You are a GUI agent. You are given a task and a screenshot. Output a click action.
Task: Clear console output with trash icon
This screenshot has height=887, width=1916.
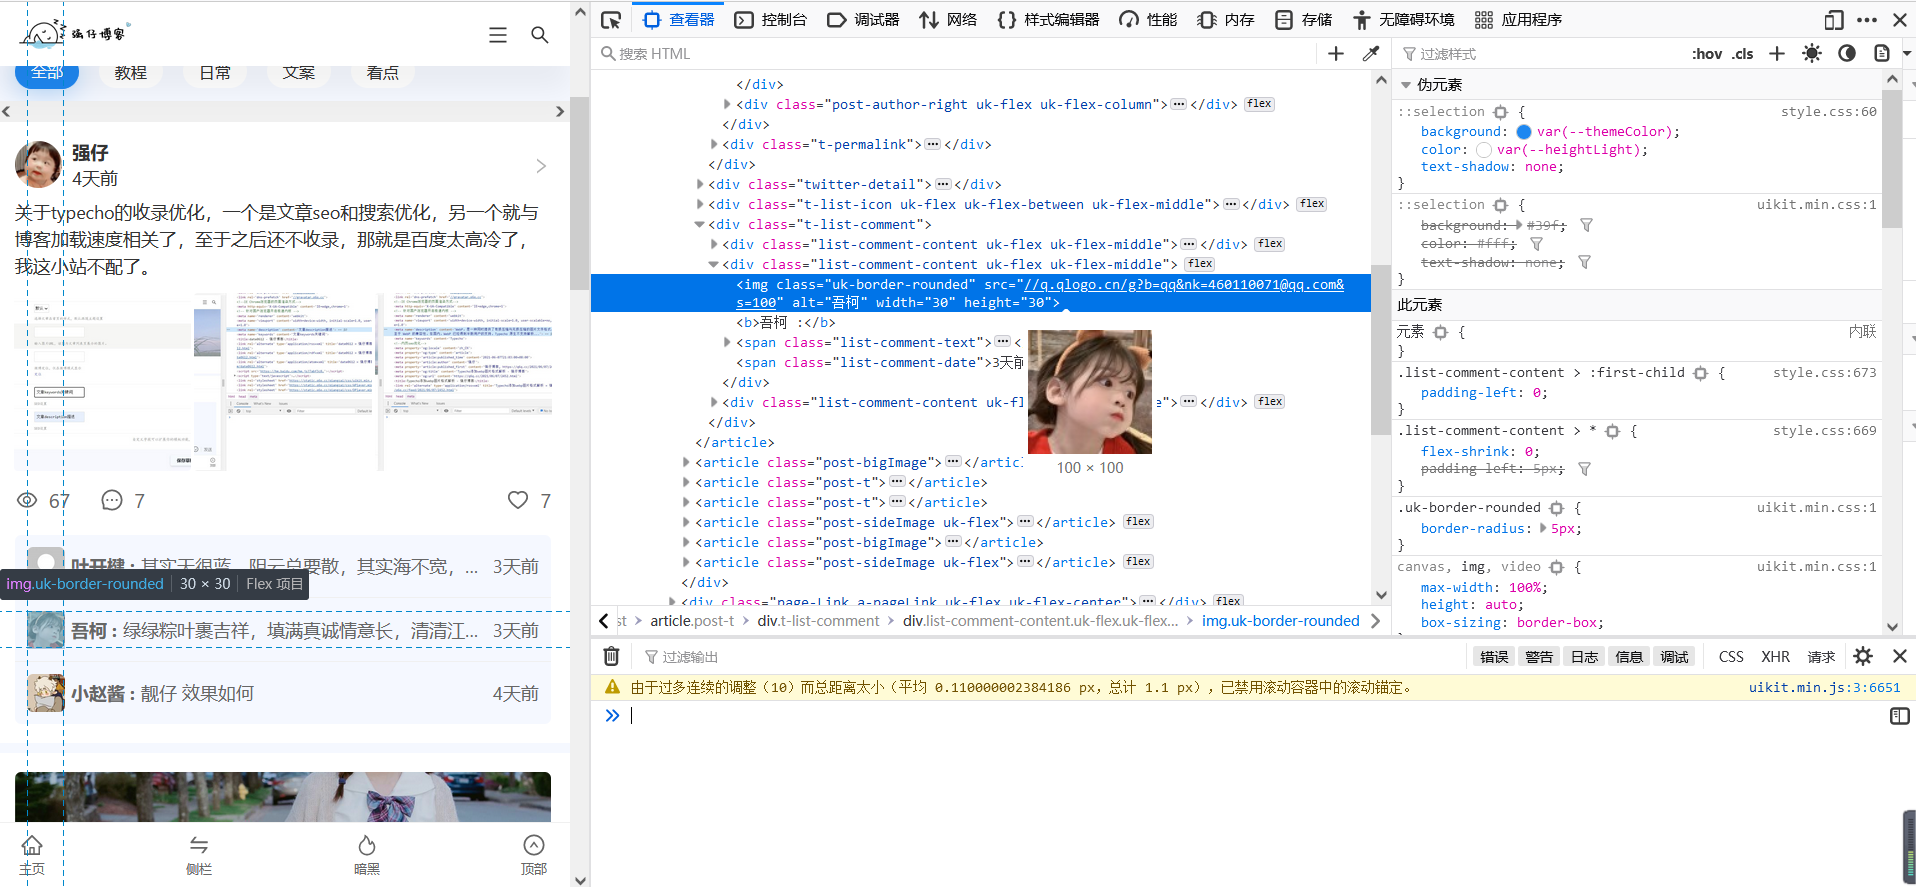click(x=611, y=657)
